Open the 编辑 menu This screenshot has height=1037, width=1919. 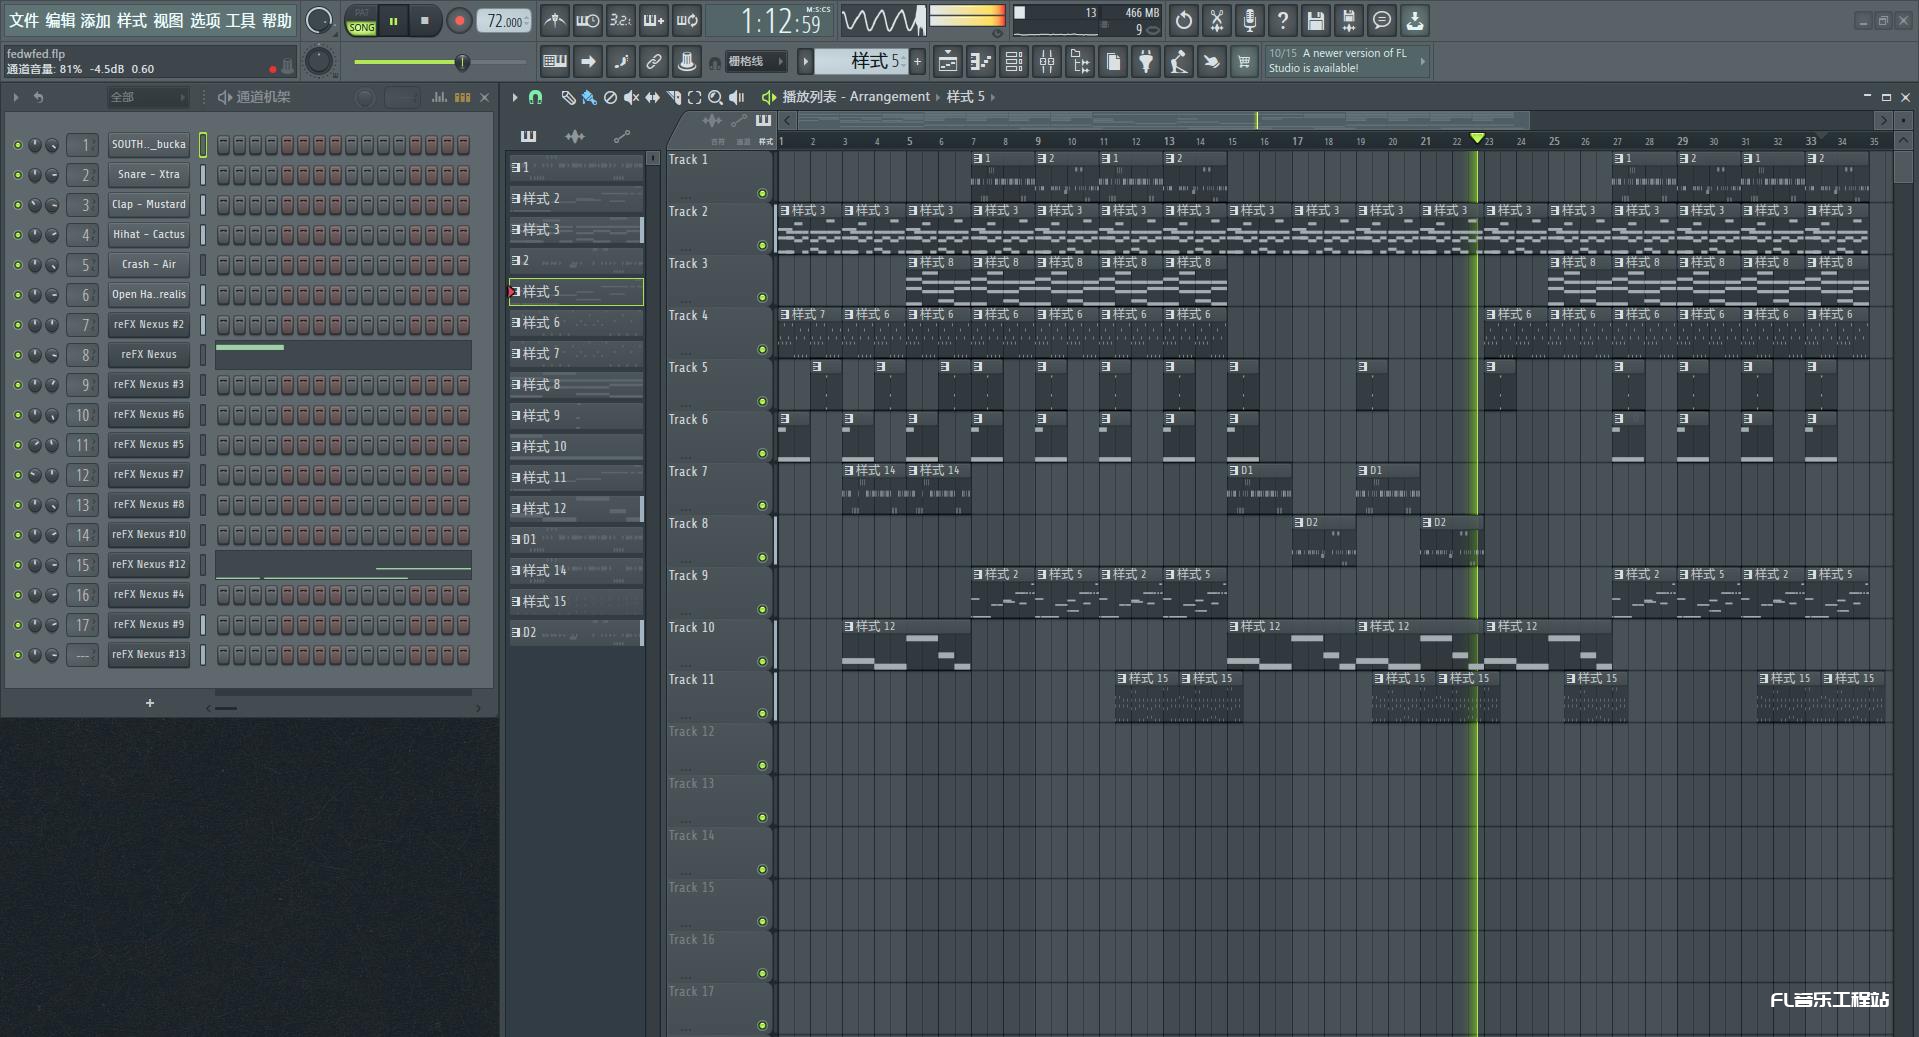pos(60,20)
